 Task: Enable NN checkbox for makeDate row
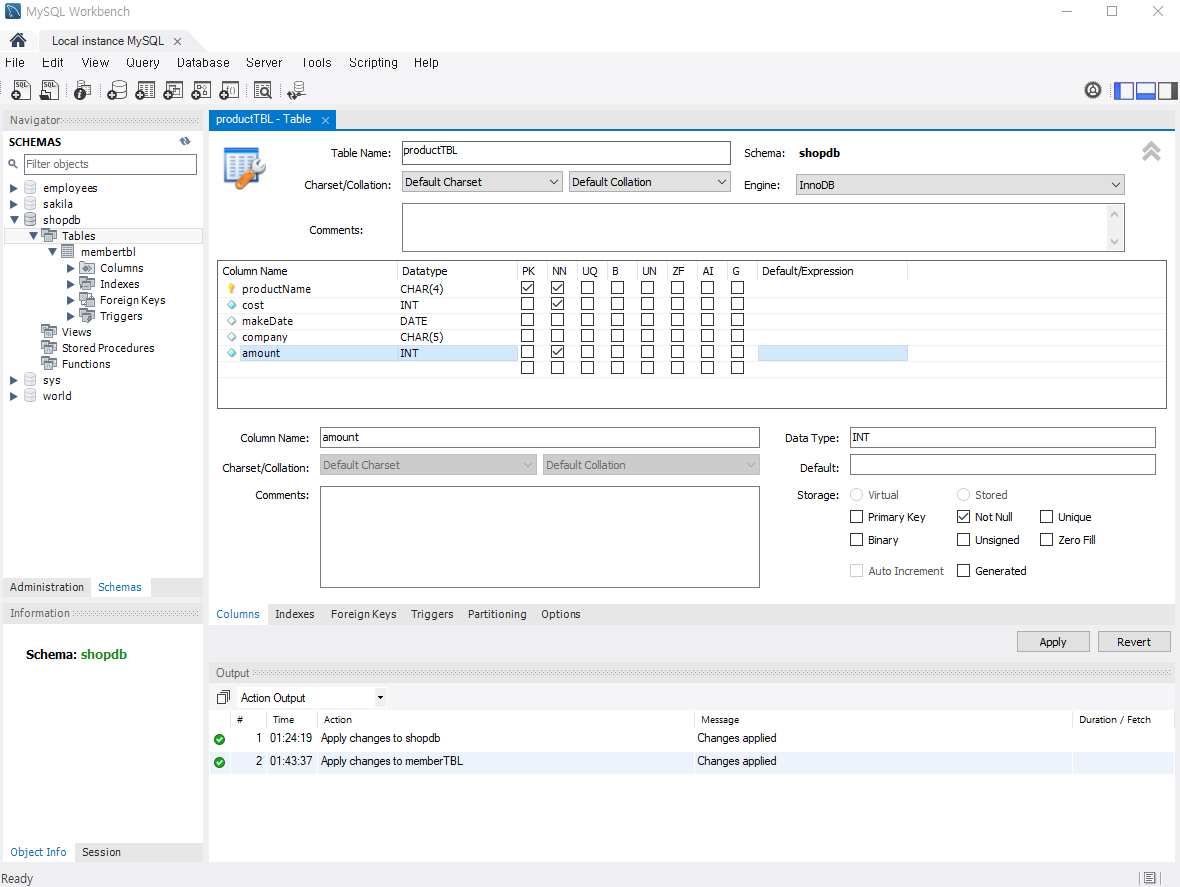pos(558,320)
